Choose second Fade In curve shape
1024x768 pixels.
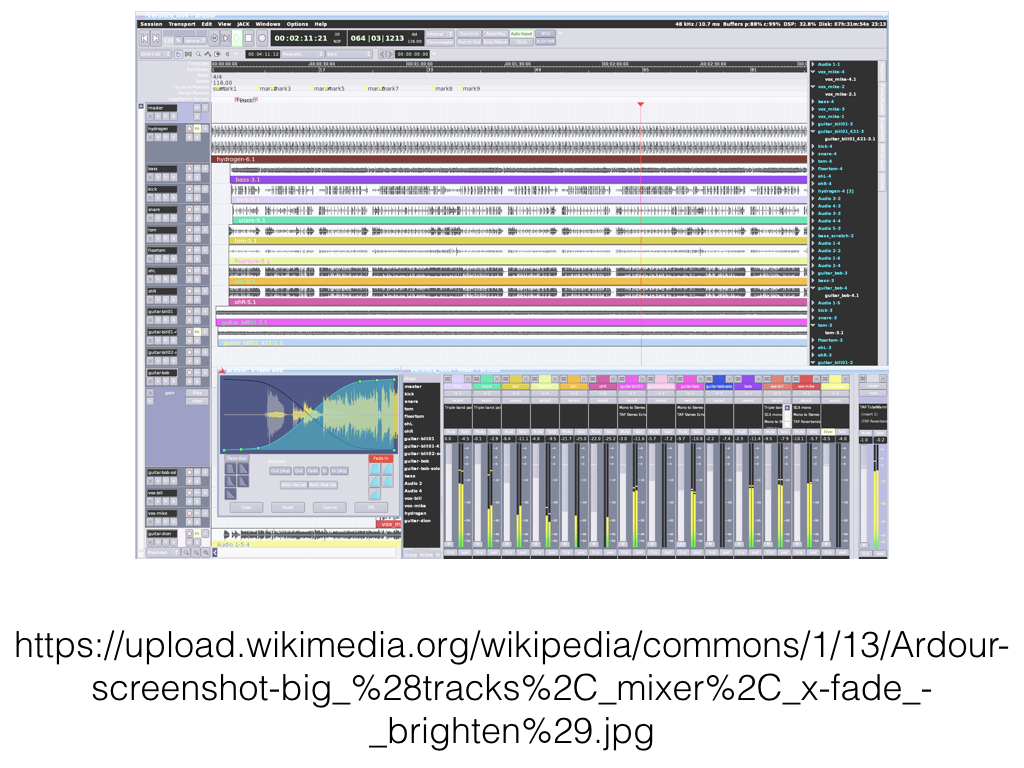(388, 468)
